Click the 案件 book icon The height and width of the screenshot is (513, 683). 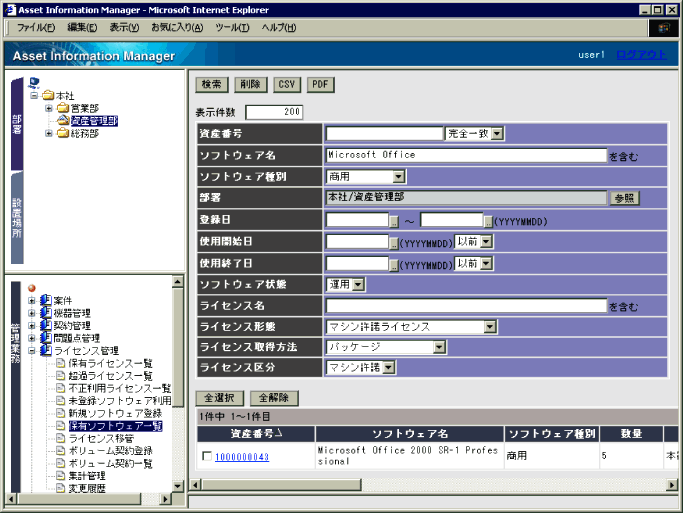click(x=46, y=300)
